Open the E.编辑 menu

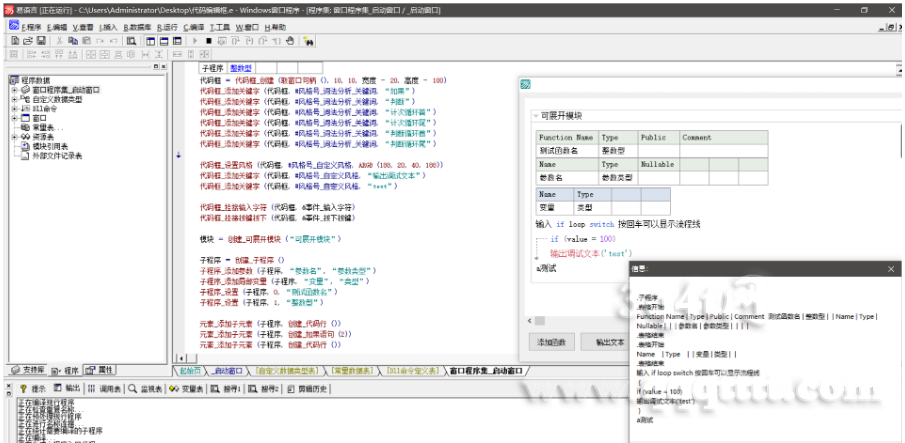pyautogui.click(x=57, y=27)
